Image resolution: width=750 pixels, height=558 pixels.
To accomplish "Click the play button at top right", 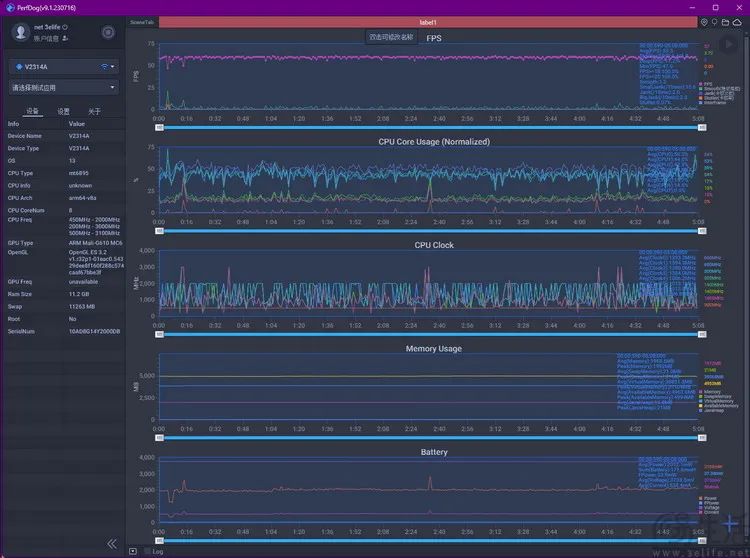I will tap(728, 43).
